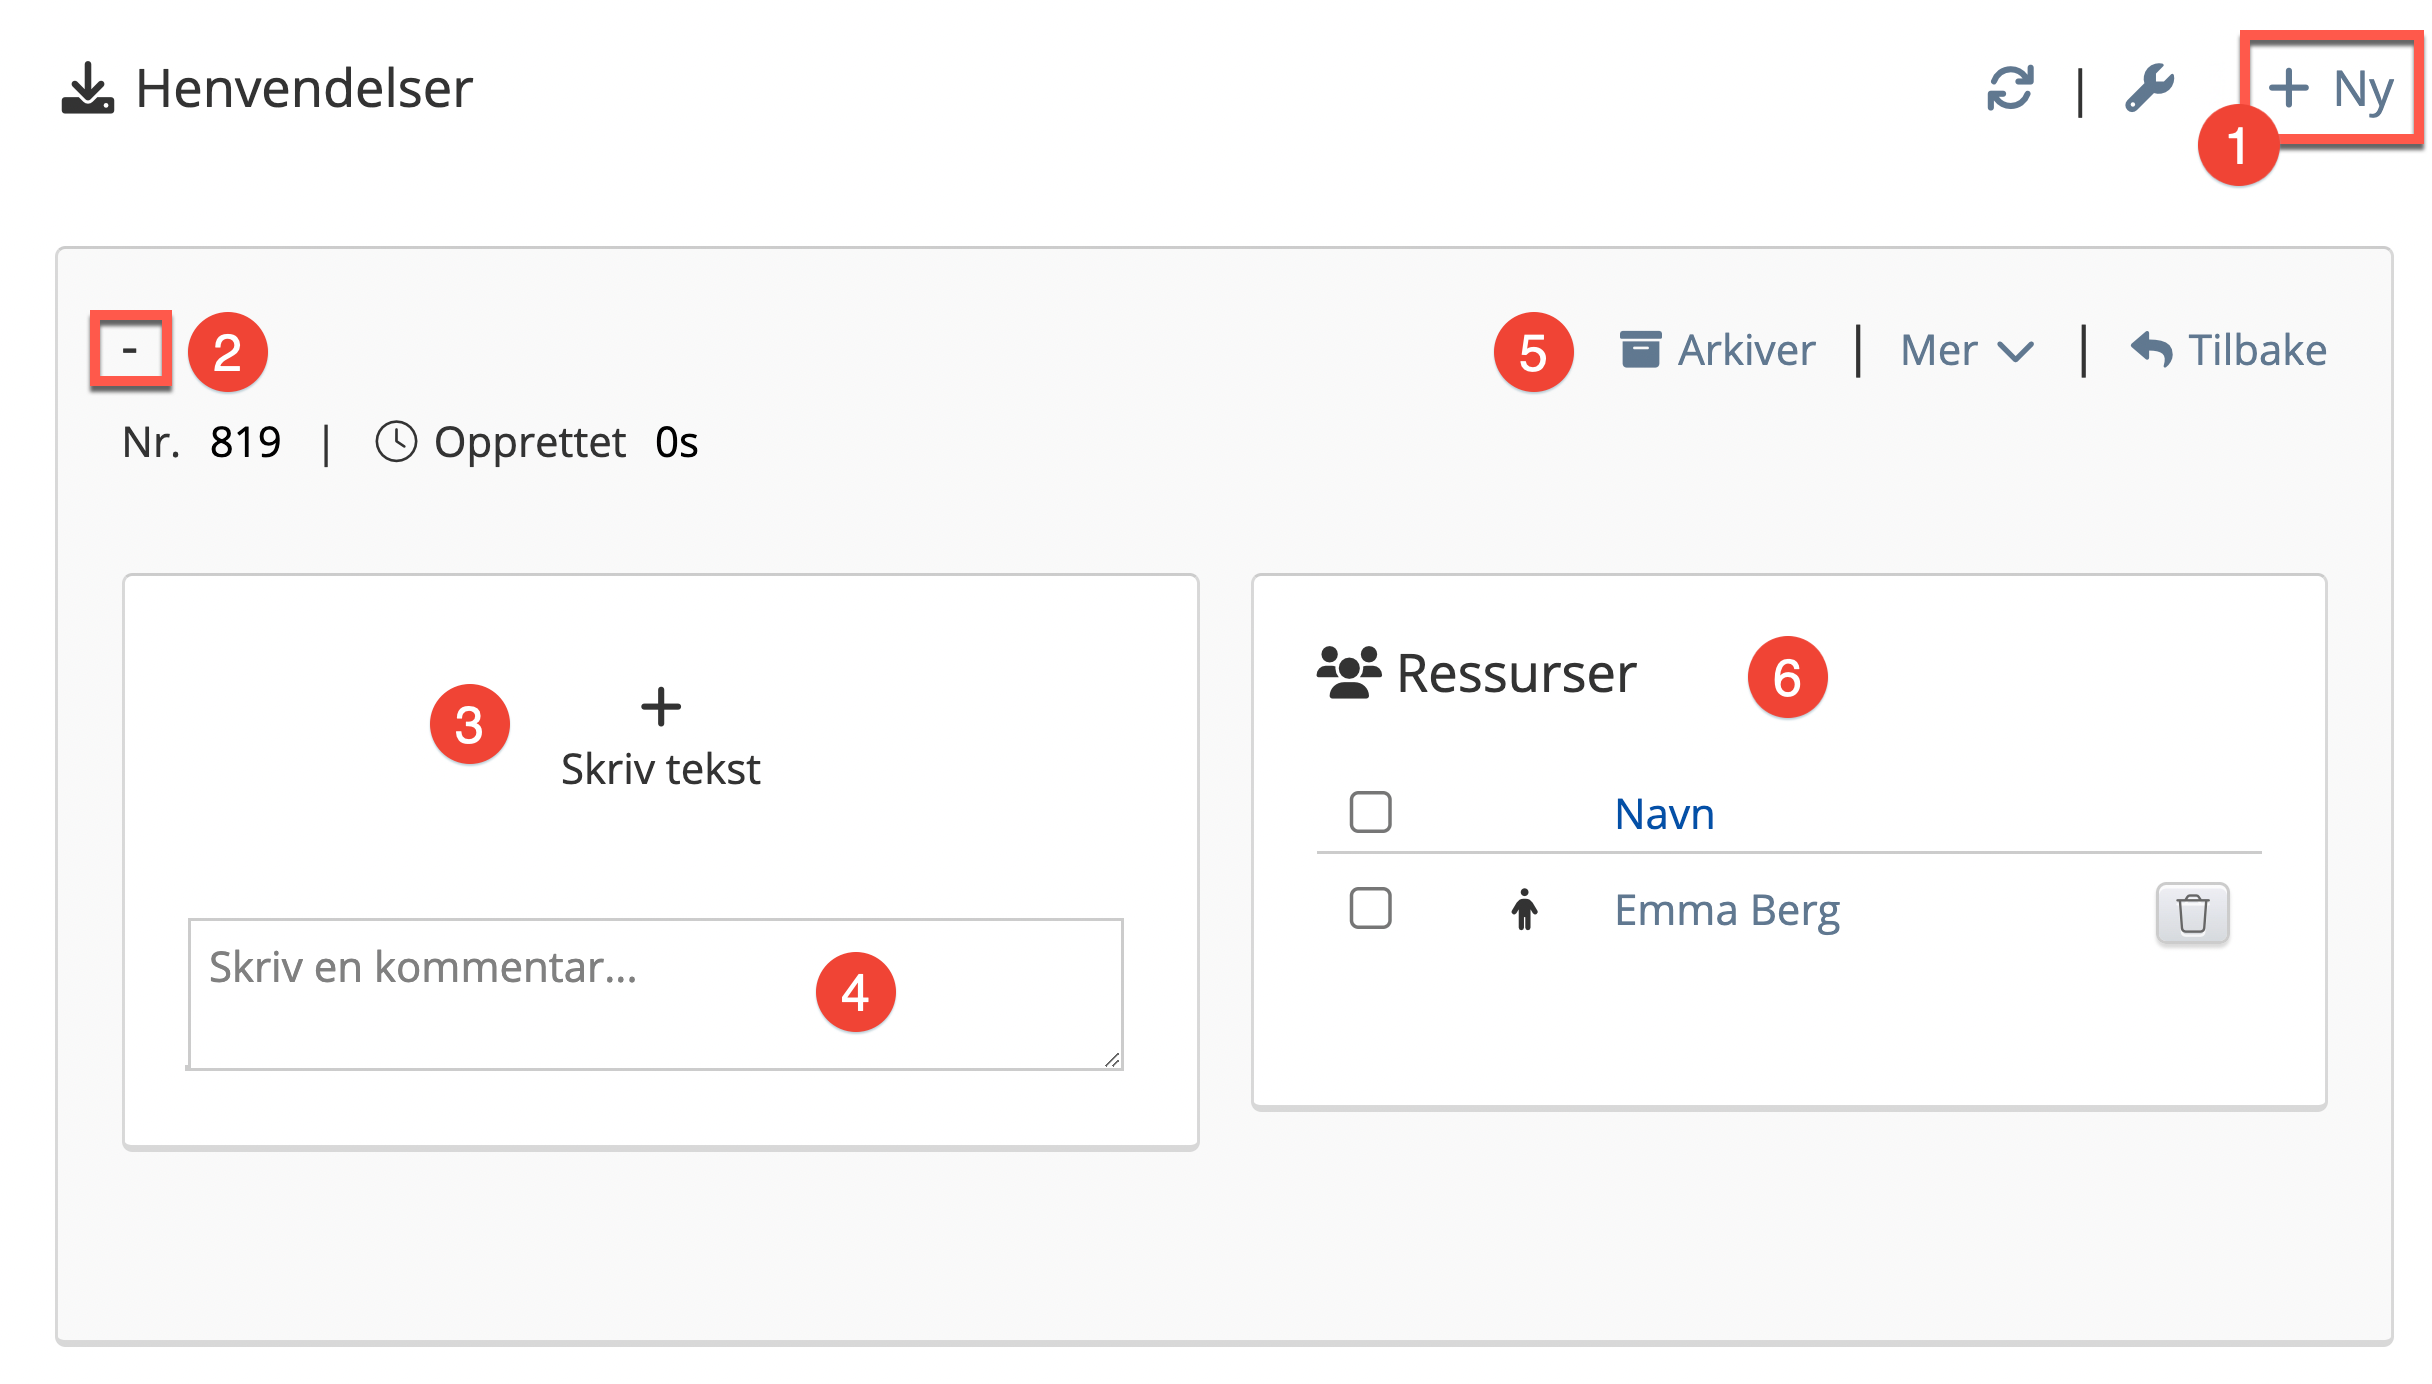
Task: Click the comment box resize handle
Action: click(x=1112, y=1059)
